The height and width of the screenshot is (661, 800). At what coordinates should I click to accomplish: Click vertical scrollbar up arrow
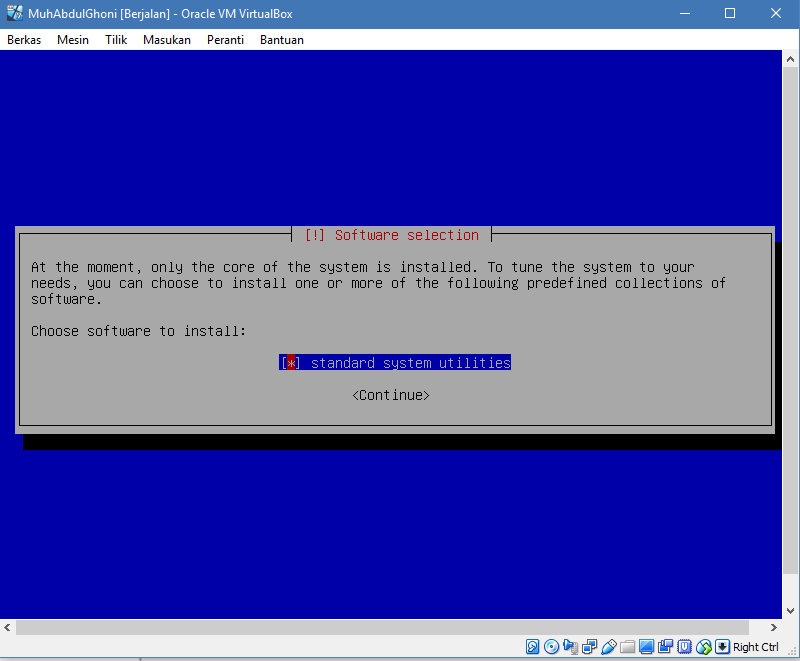click(790, 59)
